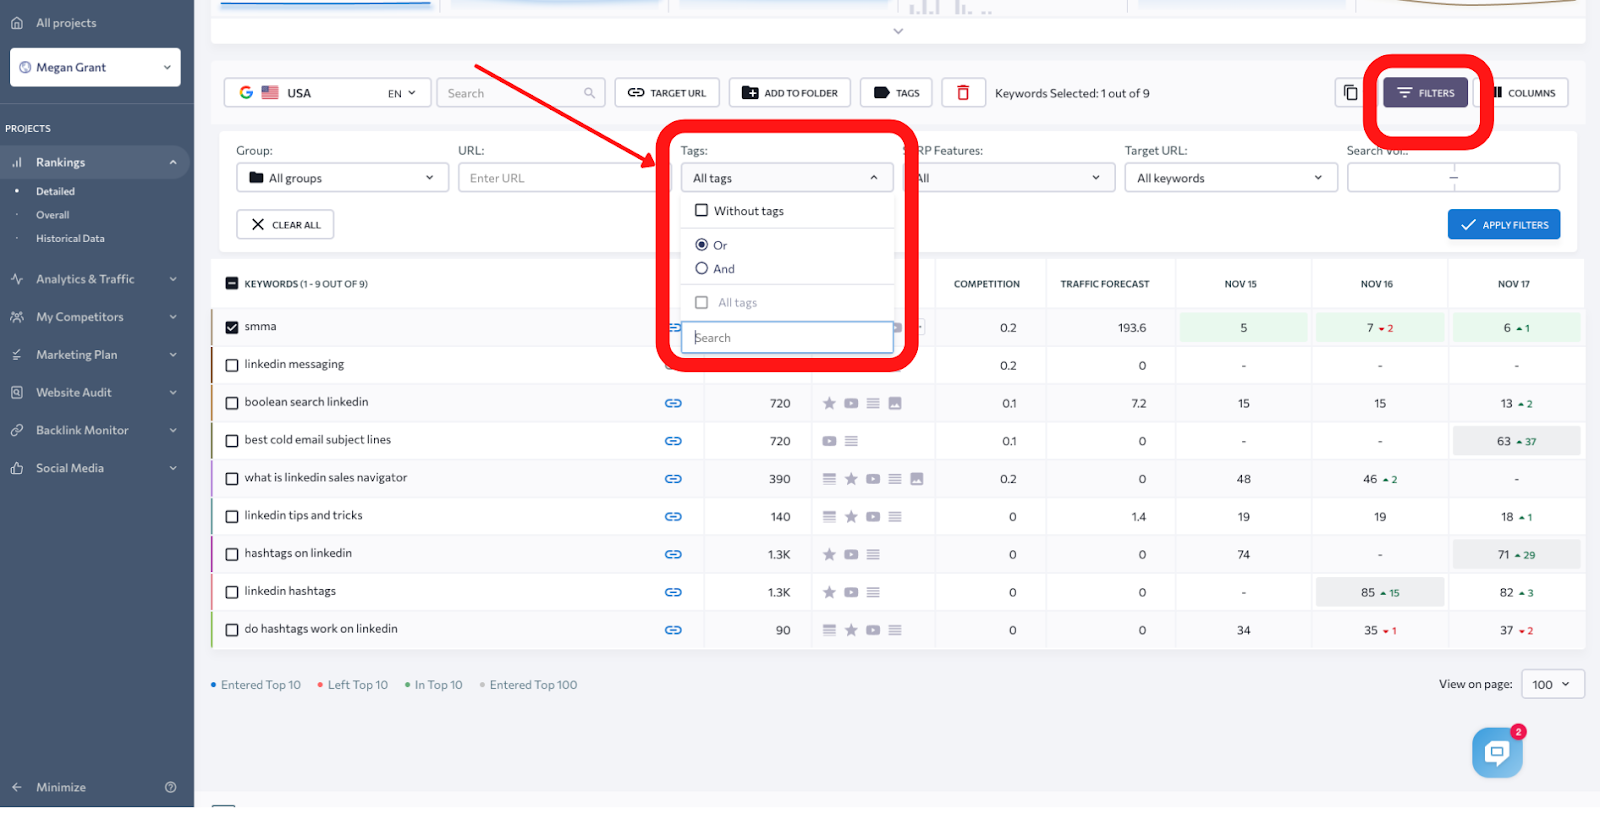
Task: Click link icon for linkedin hashtags row
Action: pyautogui.click(x=673, y=592)
